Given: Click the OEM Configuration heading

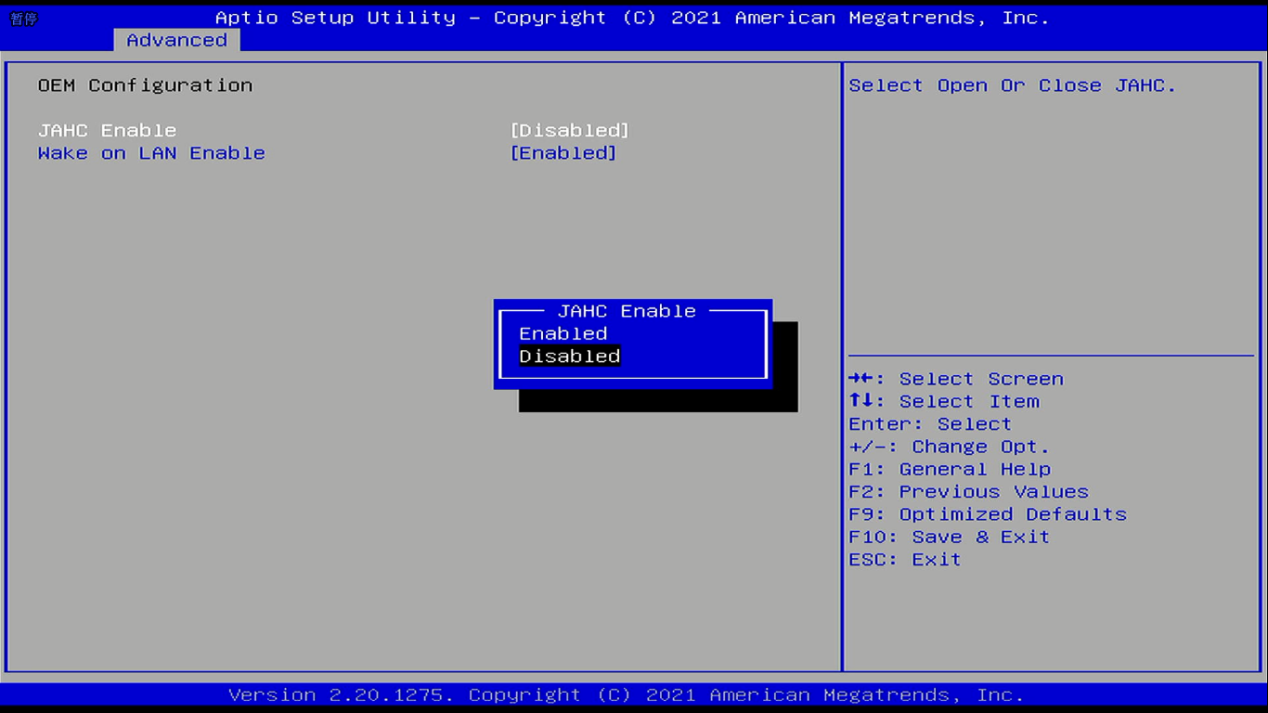Looking at the screenshot, I should pos(145,86).
